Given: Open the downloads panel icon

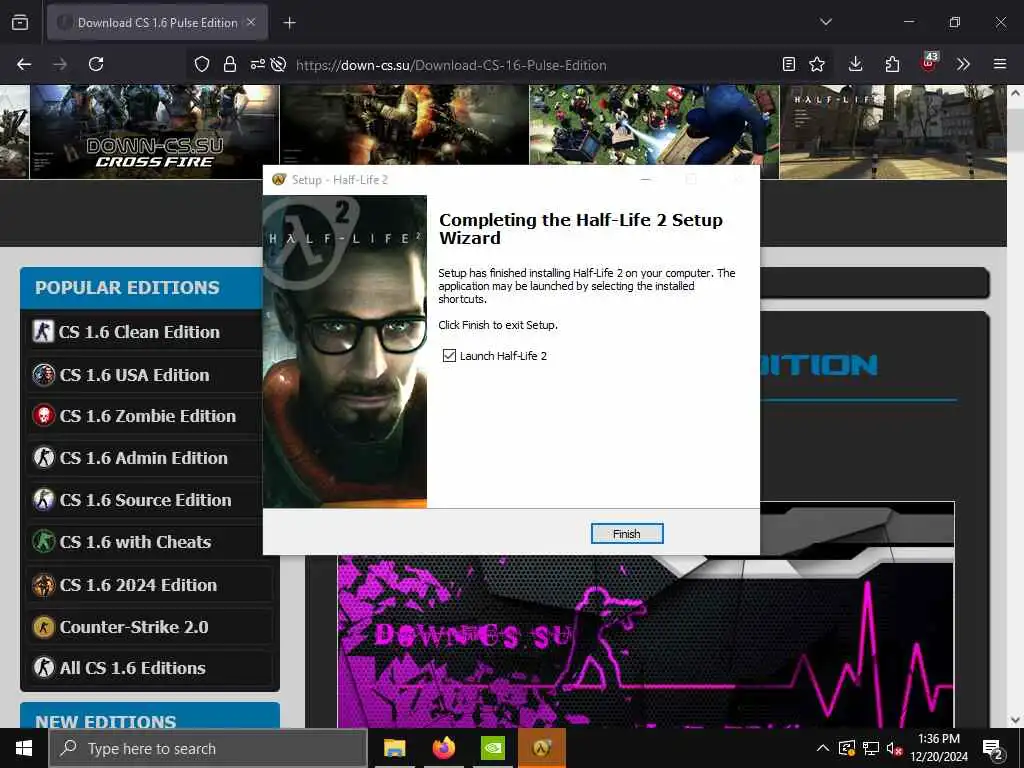Looking at the screenshot, I should [x=856, y=64].
